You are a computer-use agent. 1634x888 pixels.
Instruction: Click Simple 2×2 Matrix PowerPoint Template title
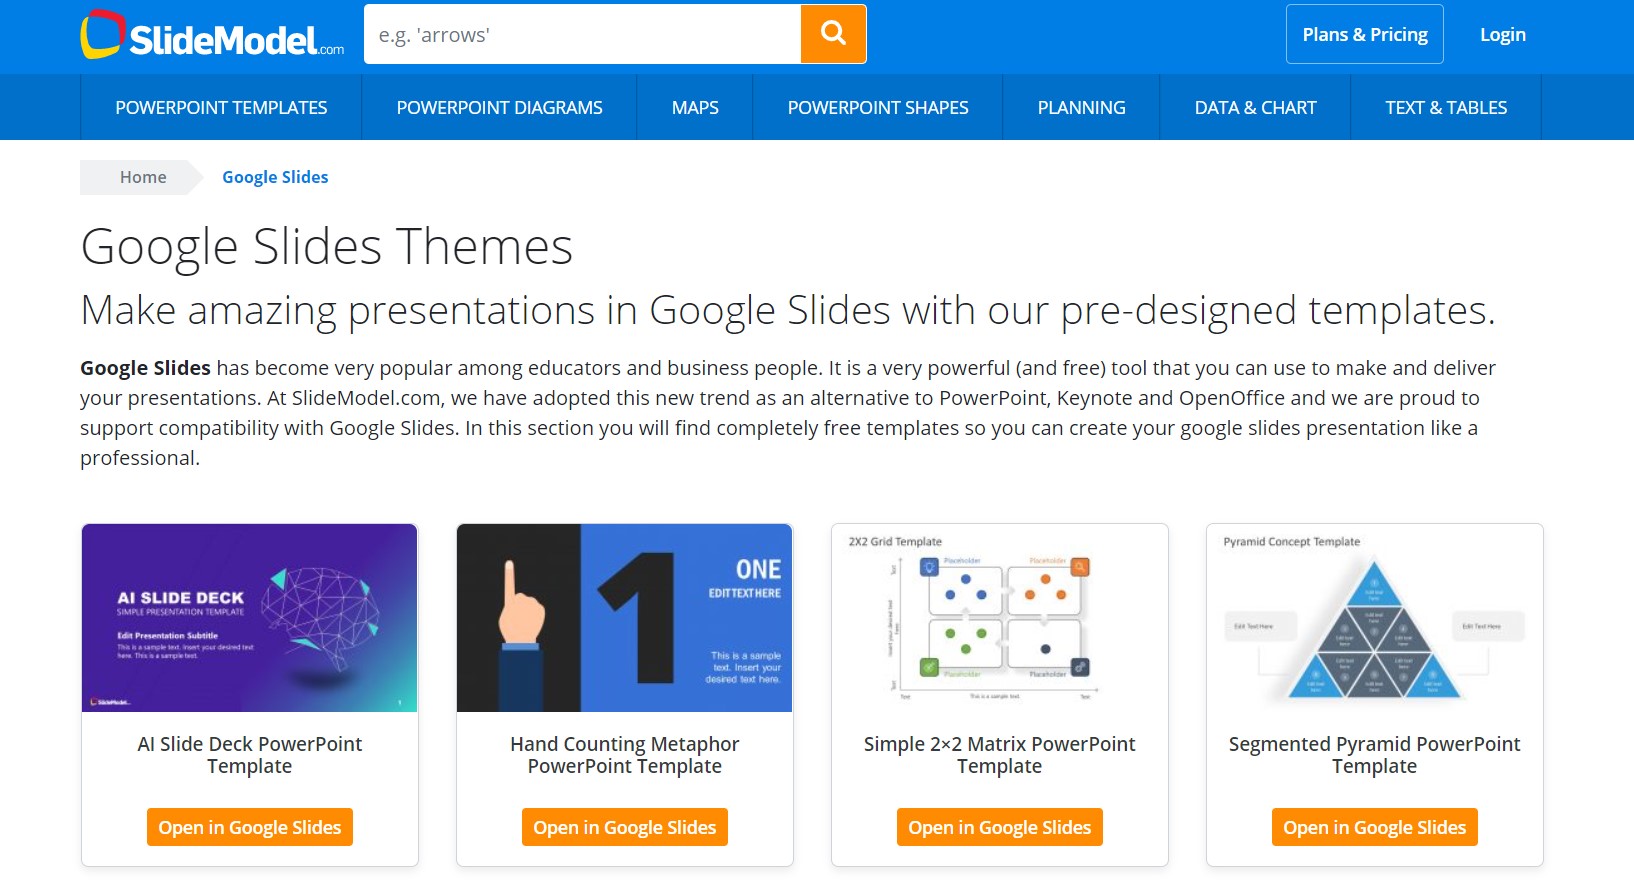(1000, 755)
